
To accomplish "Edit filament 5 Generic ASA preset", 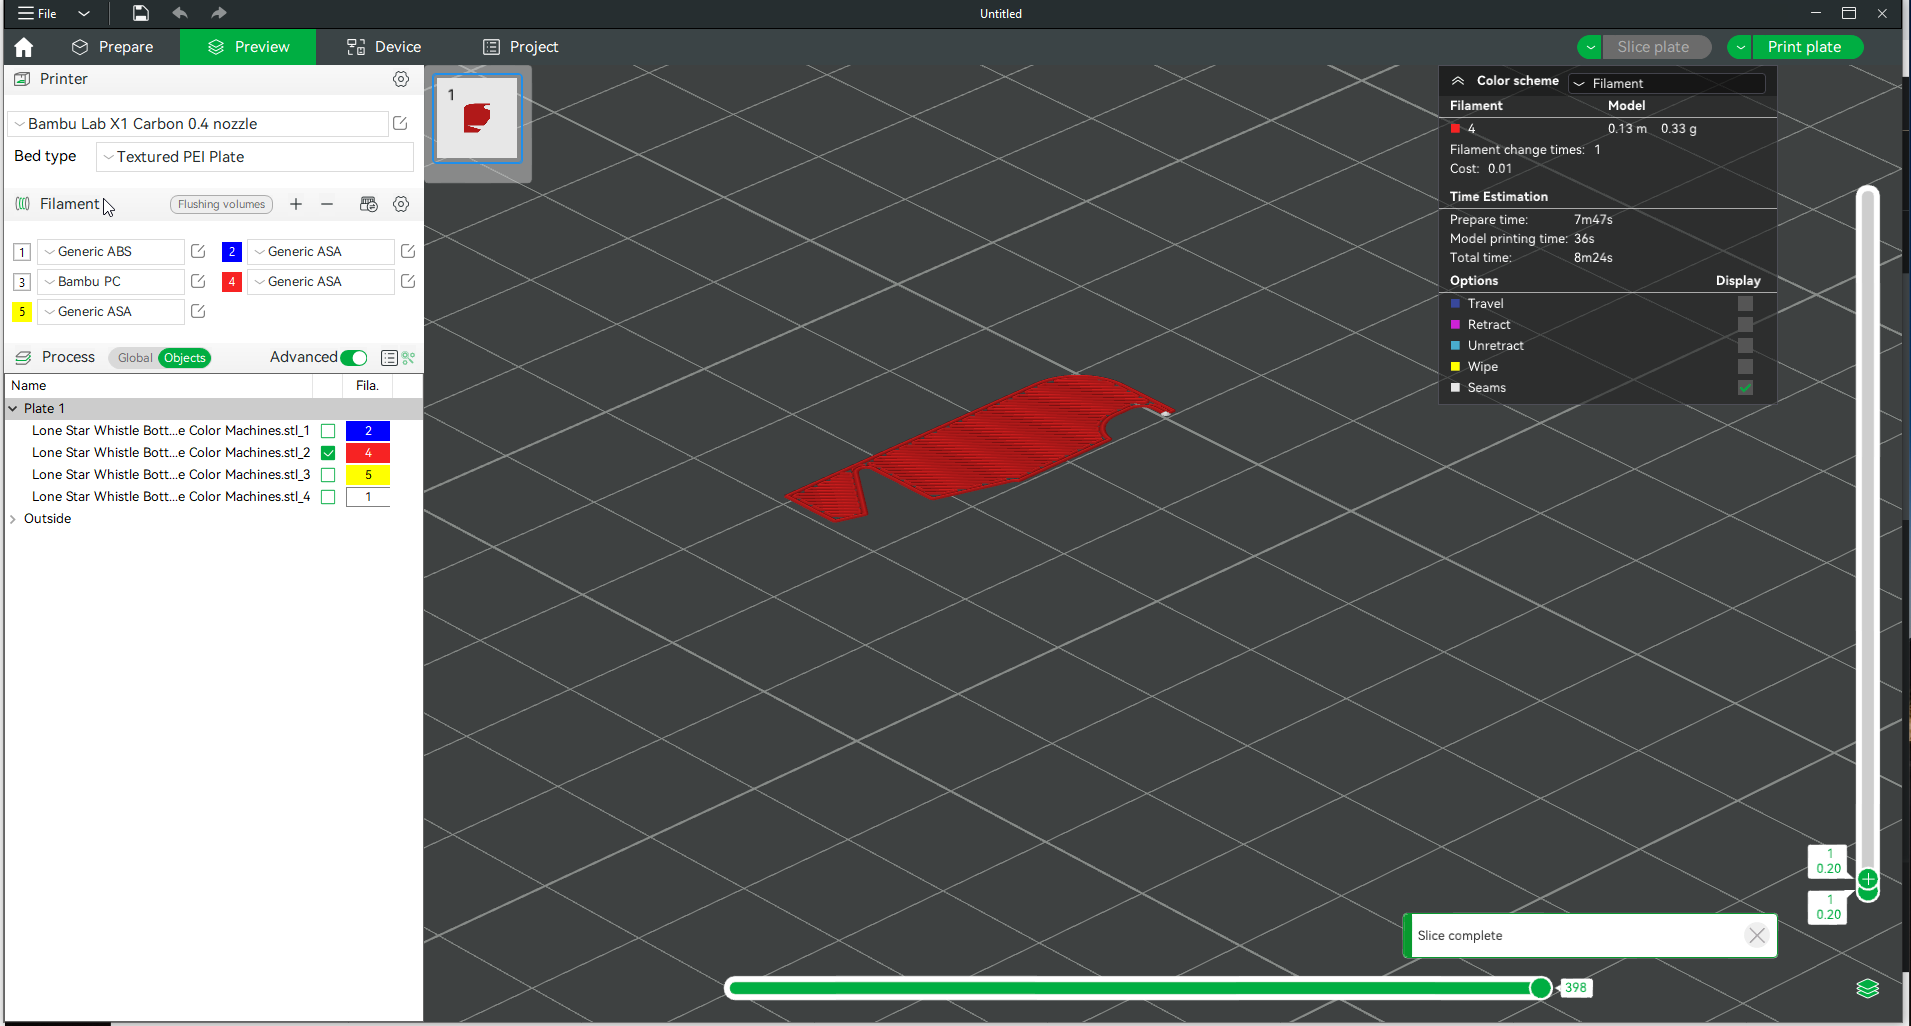I will [x=198, y=311].
